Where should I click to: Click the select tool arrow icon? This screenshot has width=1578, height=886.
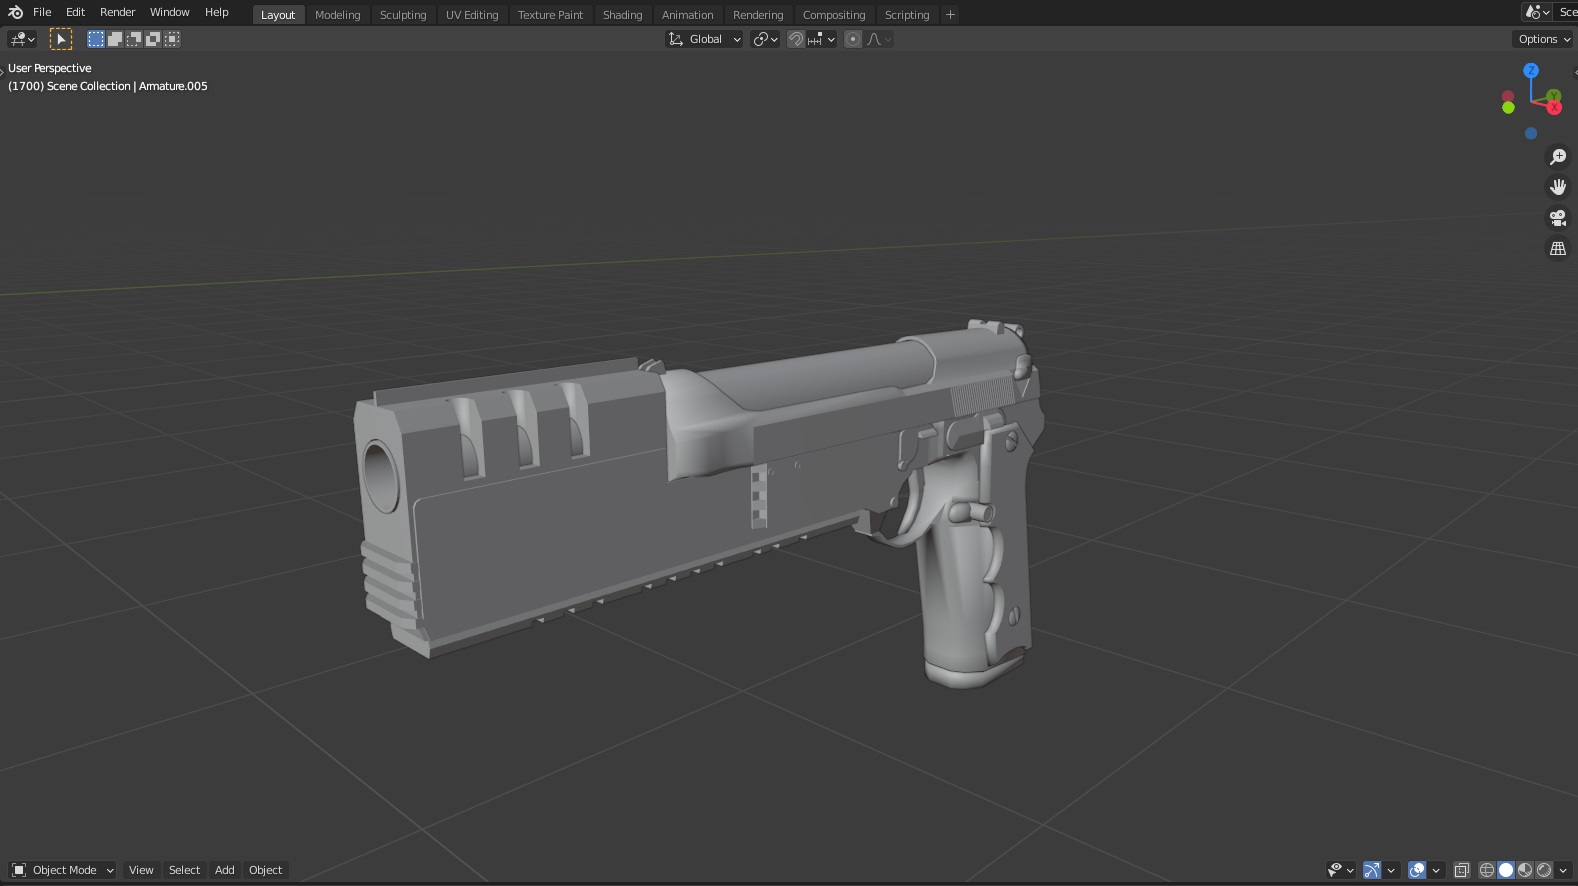pyautogui.click(x=61, y=39)
